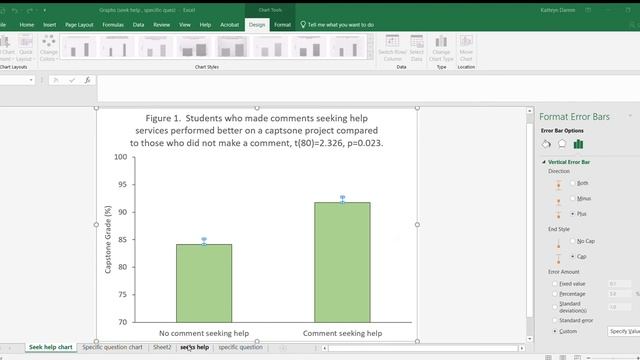Viewport: 640px width, 360px height.
Task: Switch to the Format chart tools tab
Action: tap(282, 25)
